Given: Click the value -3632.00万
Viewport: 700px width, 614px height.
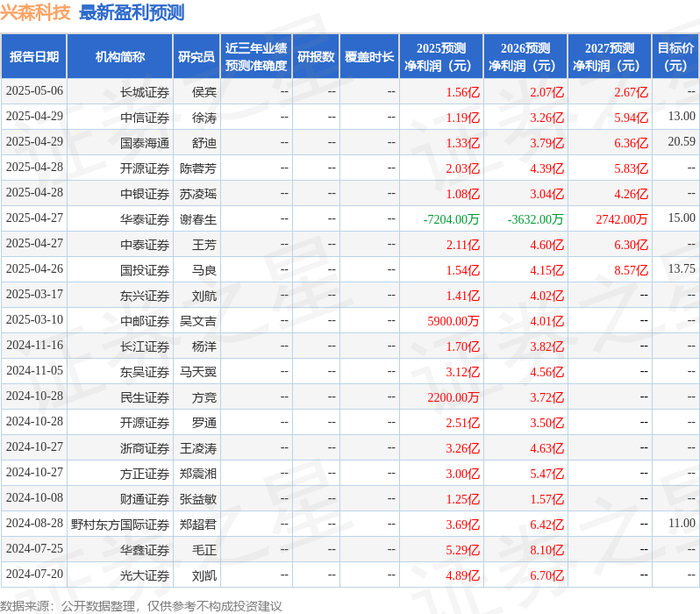Looking at the screenshot, I should (536, 219).
